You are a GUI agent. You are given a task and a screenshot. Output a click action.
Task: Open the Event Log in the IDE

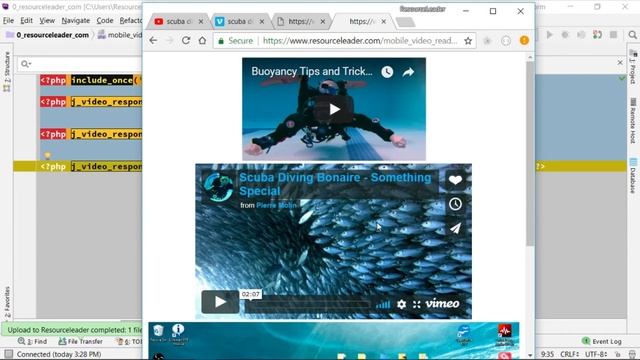[602, 341]
